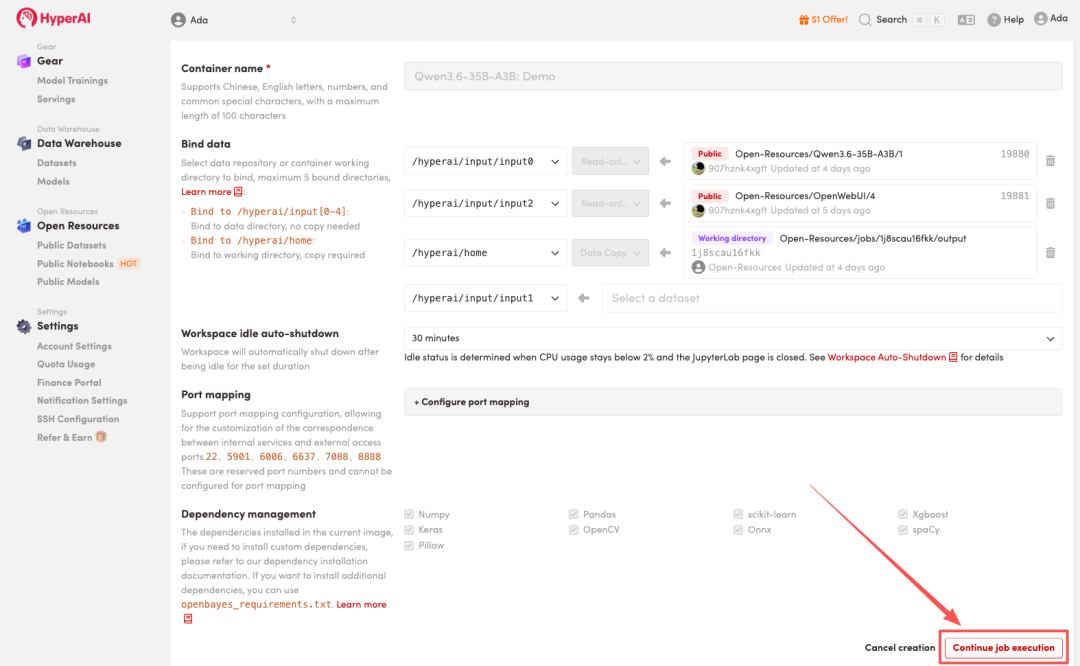Open Model Trainings in the sidebar
The width and height of the screenshot is (1080, 666).
[x=72, y=81]
